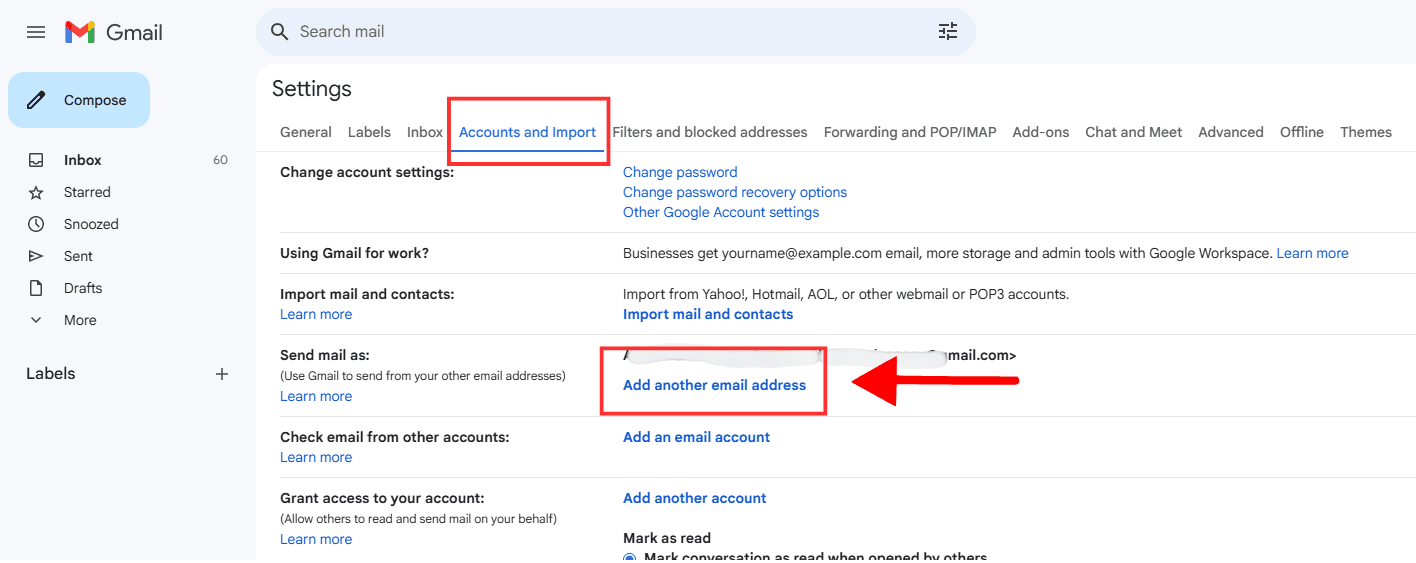This screenshot has height=563, width=1416.
Task: Click Add an email account
Action: [x=696, y=437]
